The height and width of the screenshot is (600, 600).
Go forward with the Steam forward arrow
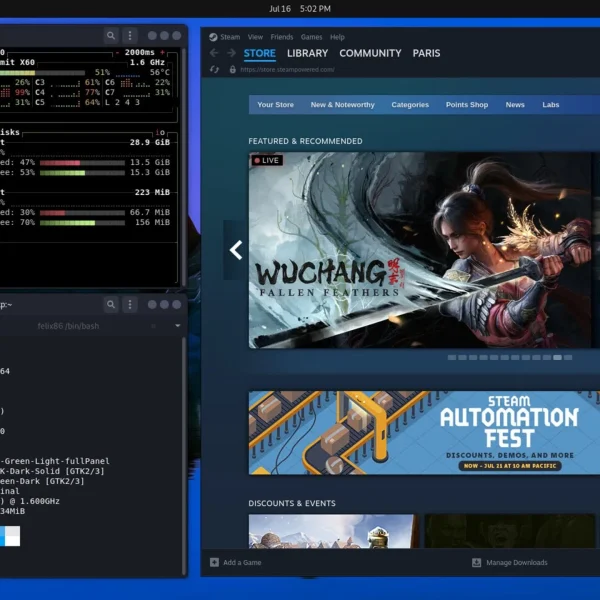[x=231, y=53]
